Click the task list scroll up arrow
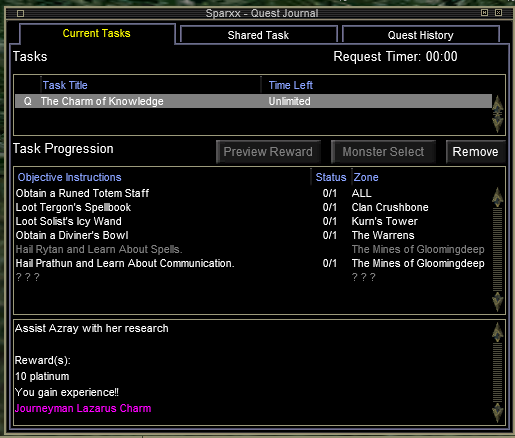Image resolution: width=515 pixels, height=438 pixels. 498,104
